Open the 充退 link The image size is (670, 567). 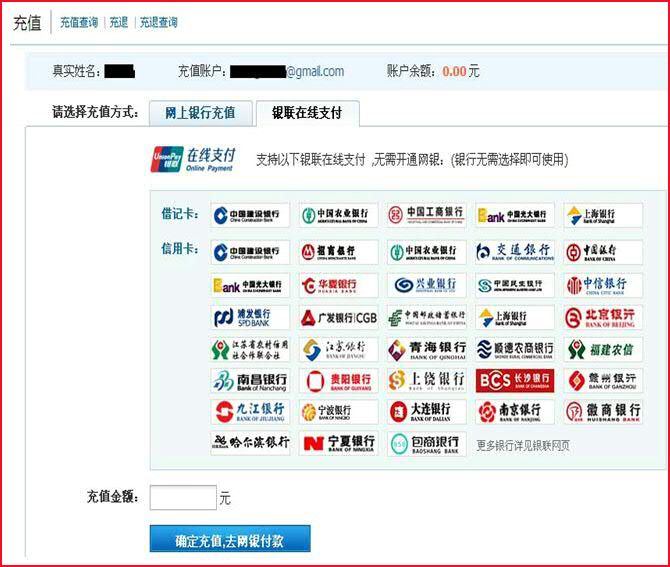pos(119,23)
